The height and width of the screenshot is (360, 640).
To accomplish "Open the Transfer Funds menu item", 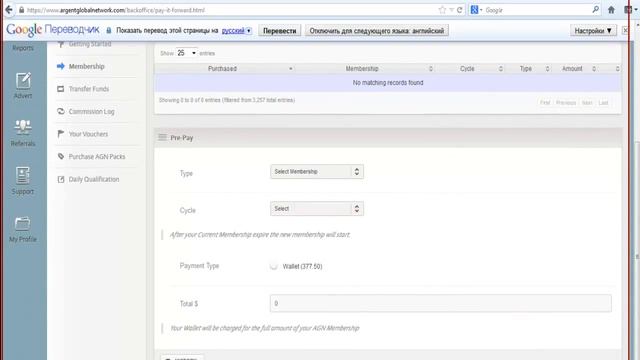I will [x=89, y=89].
